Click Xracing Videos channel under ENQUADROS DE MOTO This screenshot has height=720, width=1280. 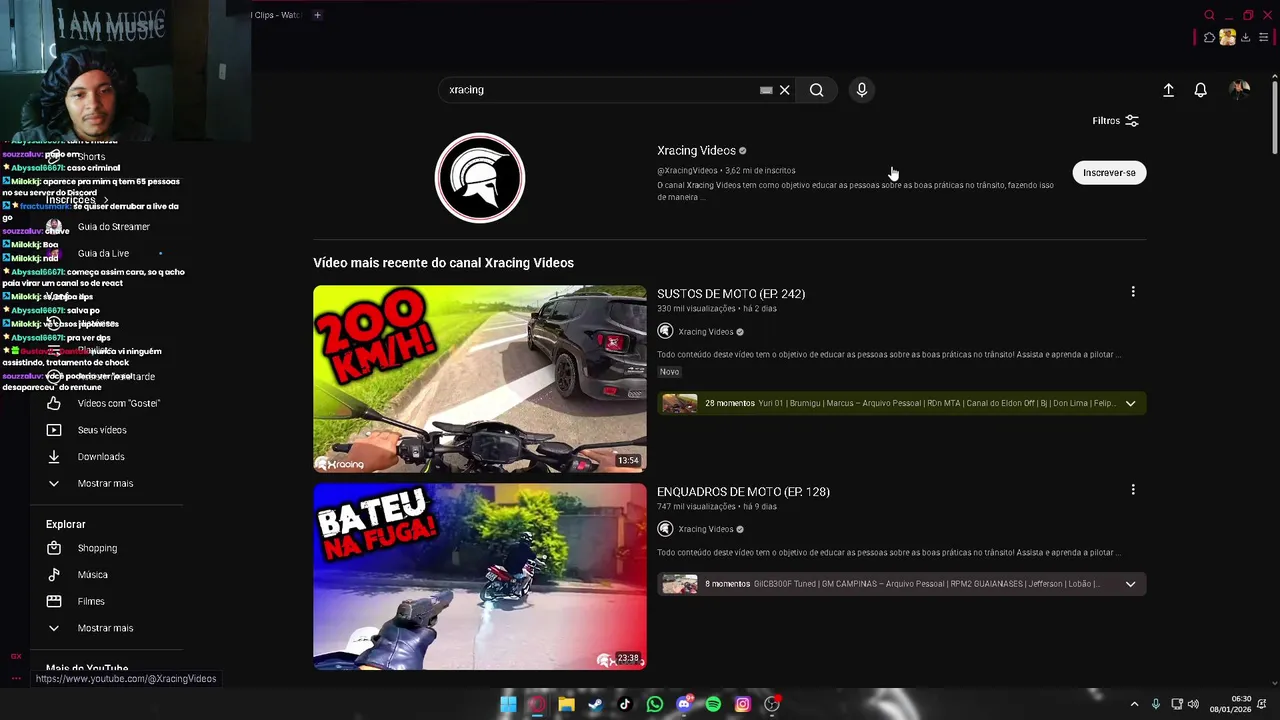706,529
